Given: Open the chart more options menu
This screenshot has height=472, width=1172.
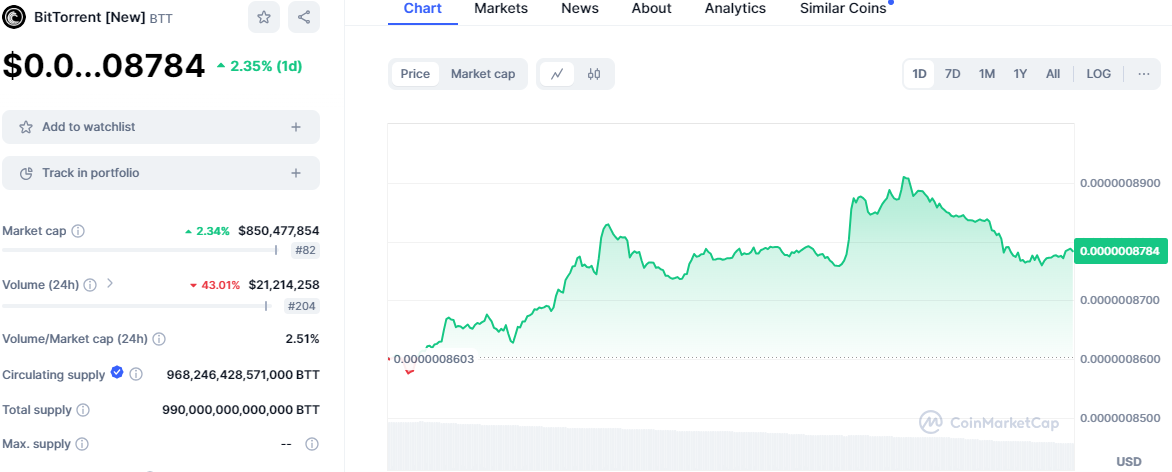Looking at the screenshot, I should tap(1144, 74).
